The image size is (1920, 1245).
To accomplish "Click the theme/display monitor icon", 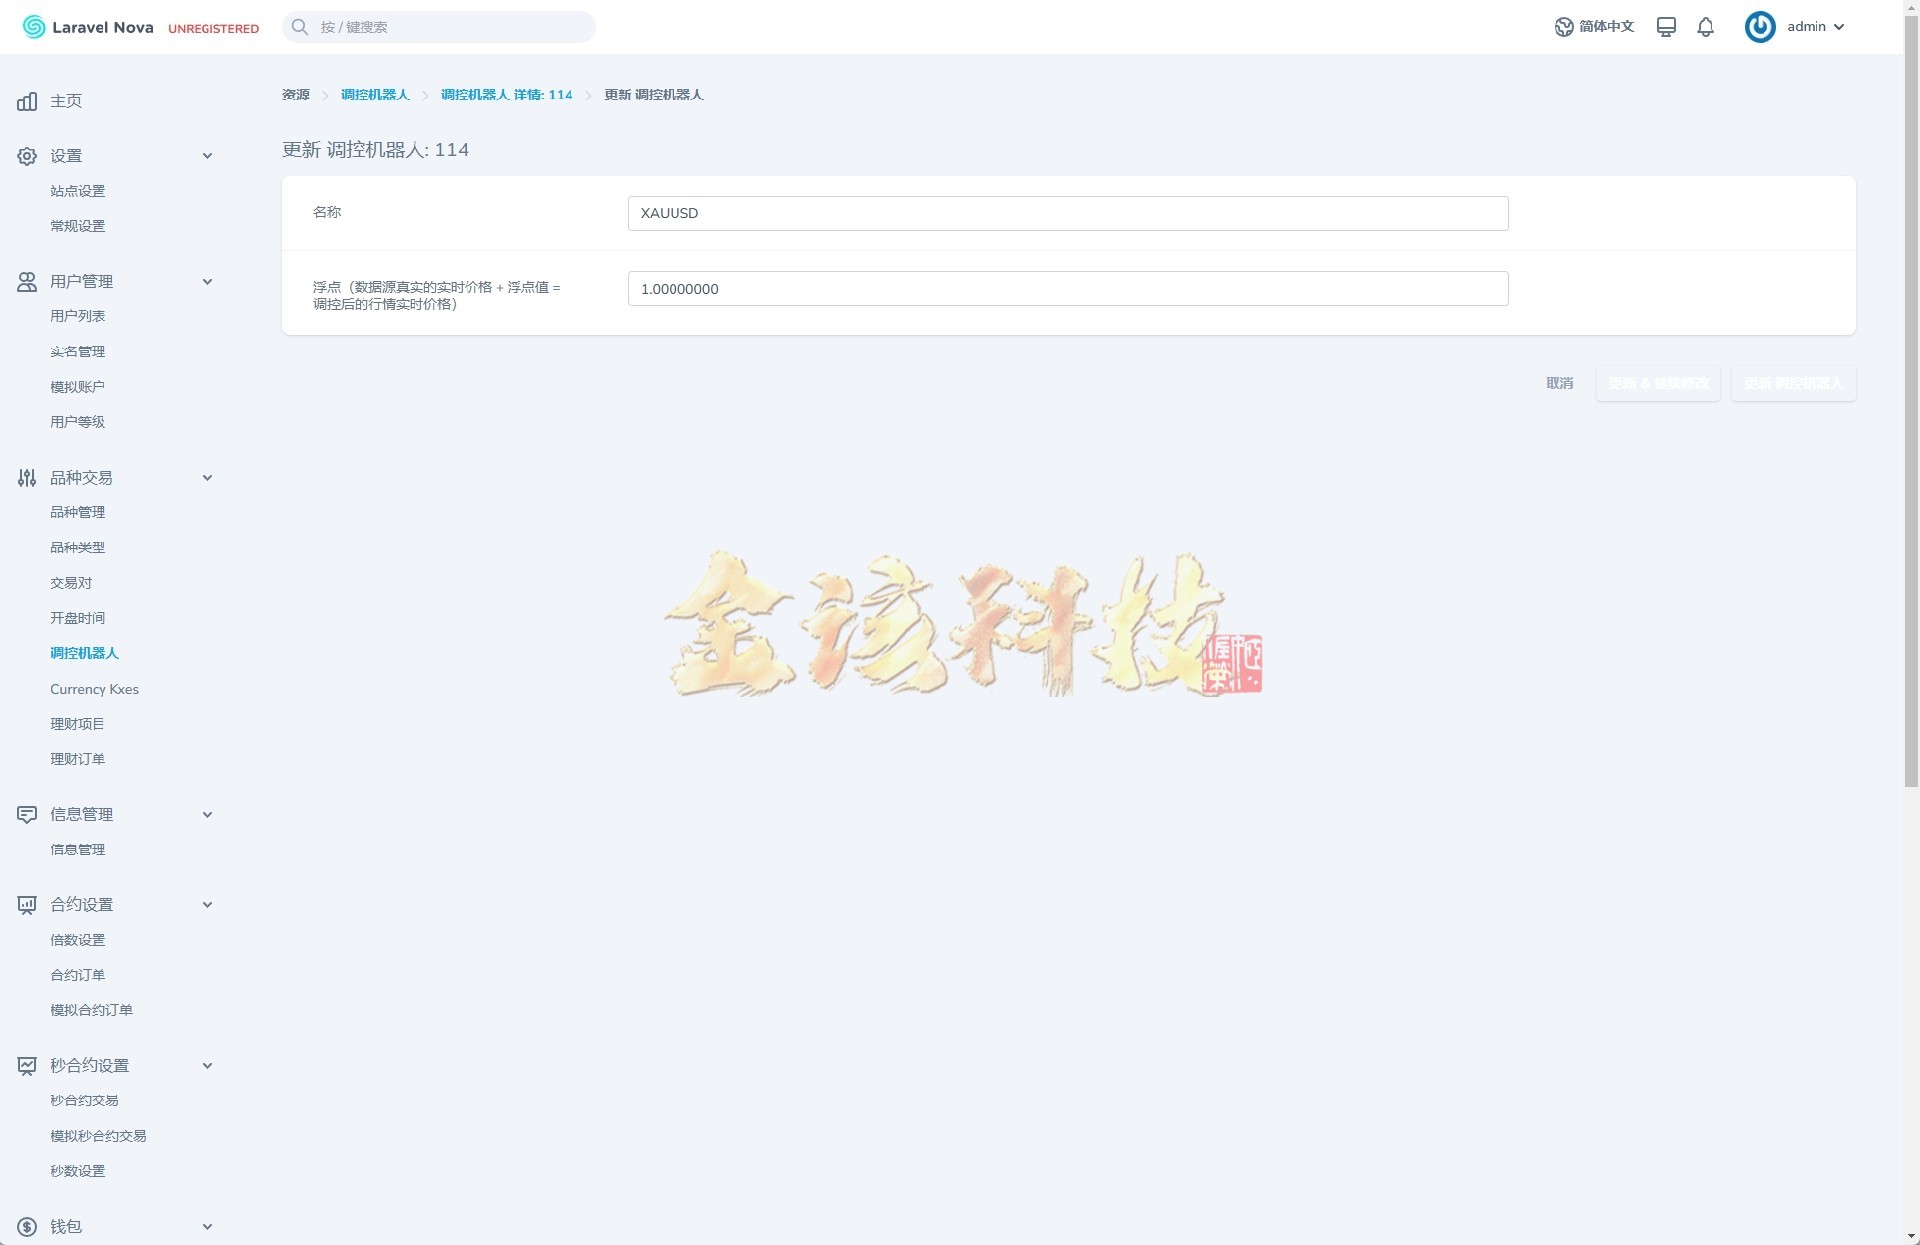I will pos(1666,27).
